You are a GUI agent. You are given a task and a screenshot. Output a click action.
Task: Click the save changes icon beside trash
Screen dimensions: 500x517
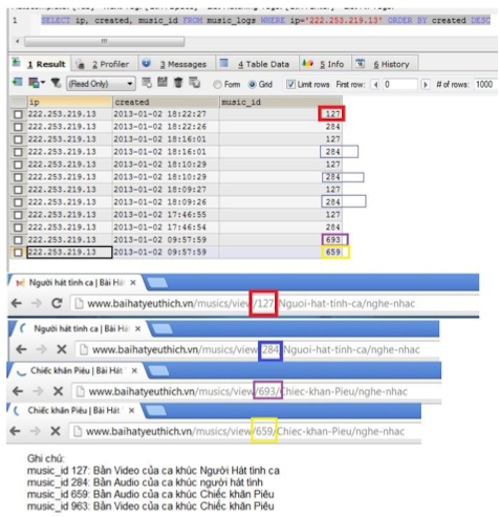[162, 82]
